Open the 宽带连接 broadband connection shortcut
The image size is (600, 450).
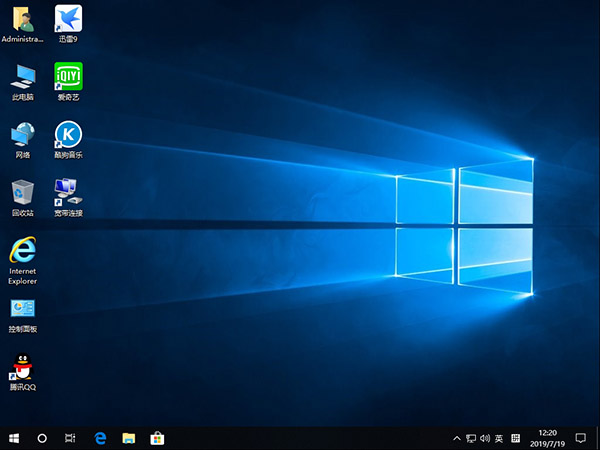[68, 198]
